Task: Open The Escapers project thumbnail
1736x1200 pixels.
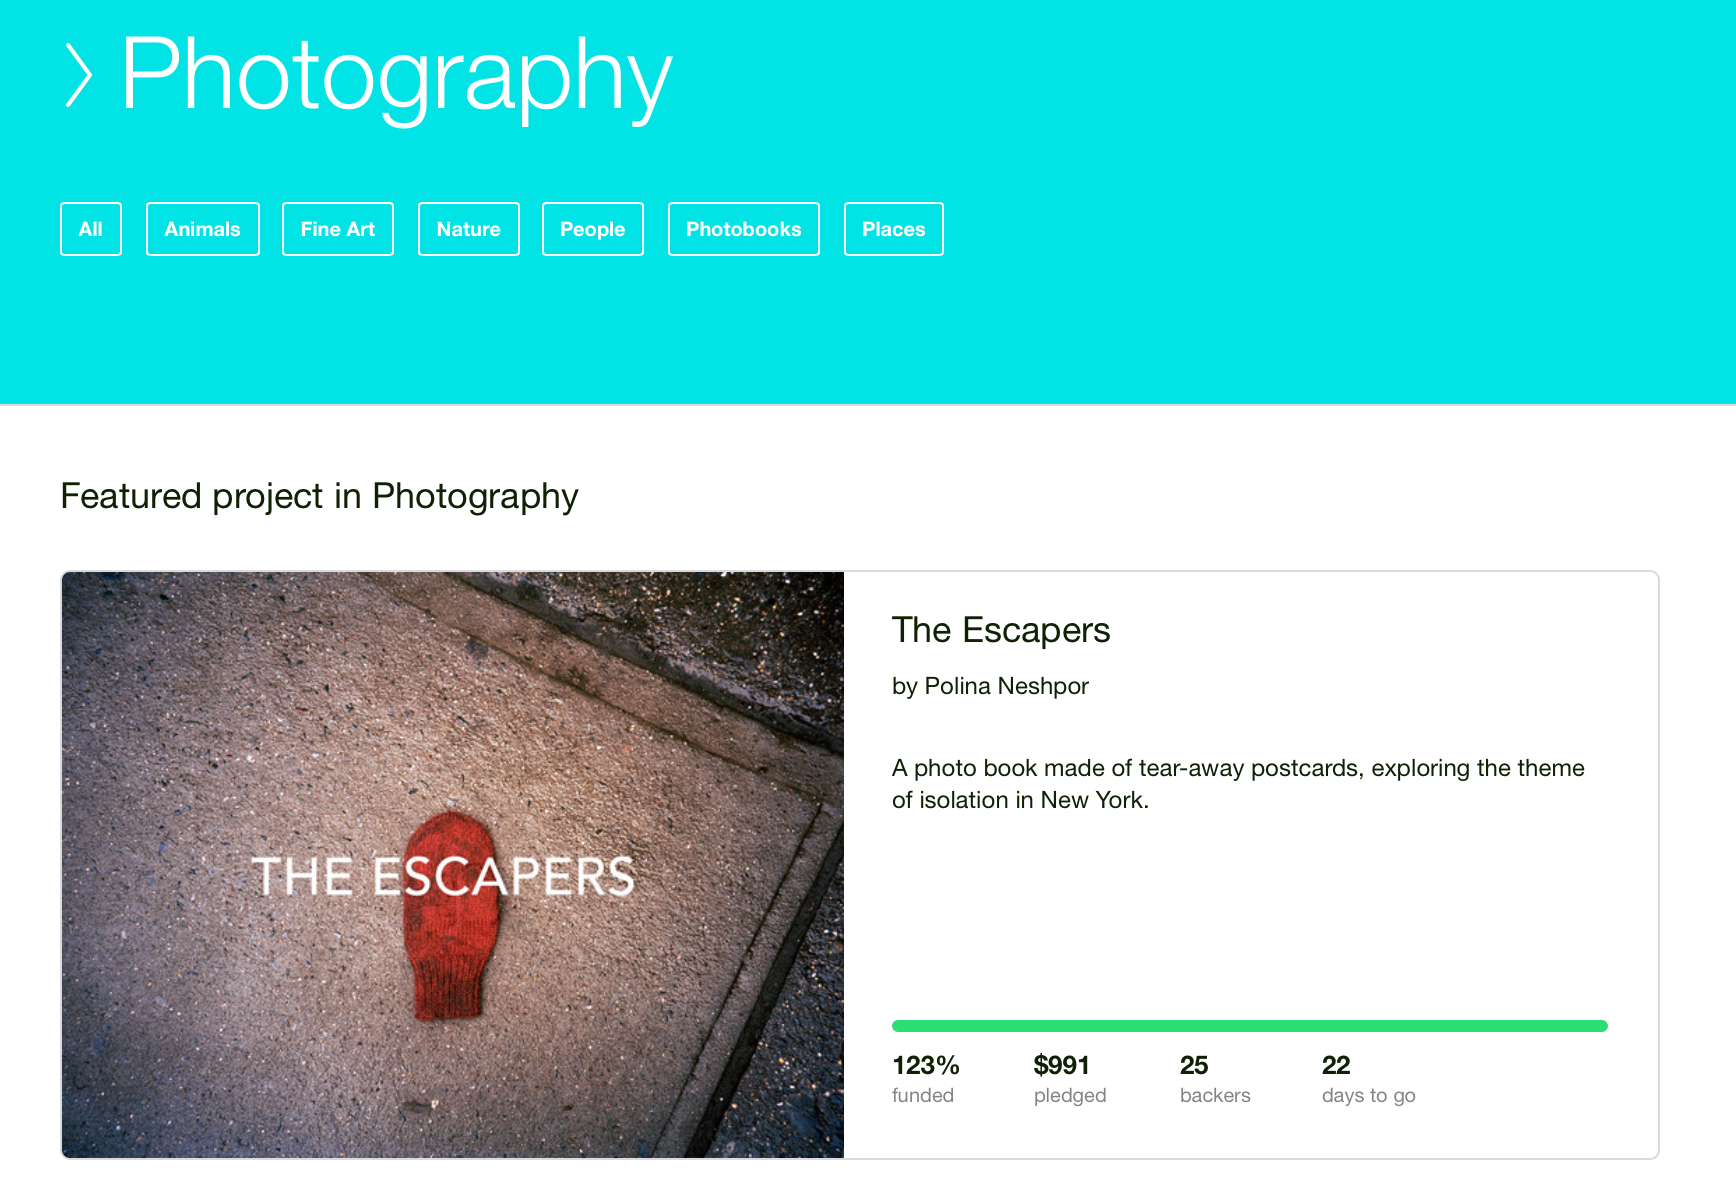Action: [x=453, y=865]
